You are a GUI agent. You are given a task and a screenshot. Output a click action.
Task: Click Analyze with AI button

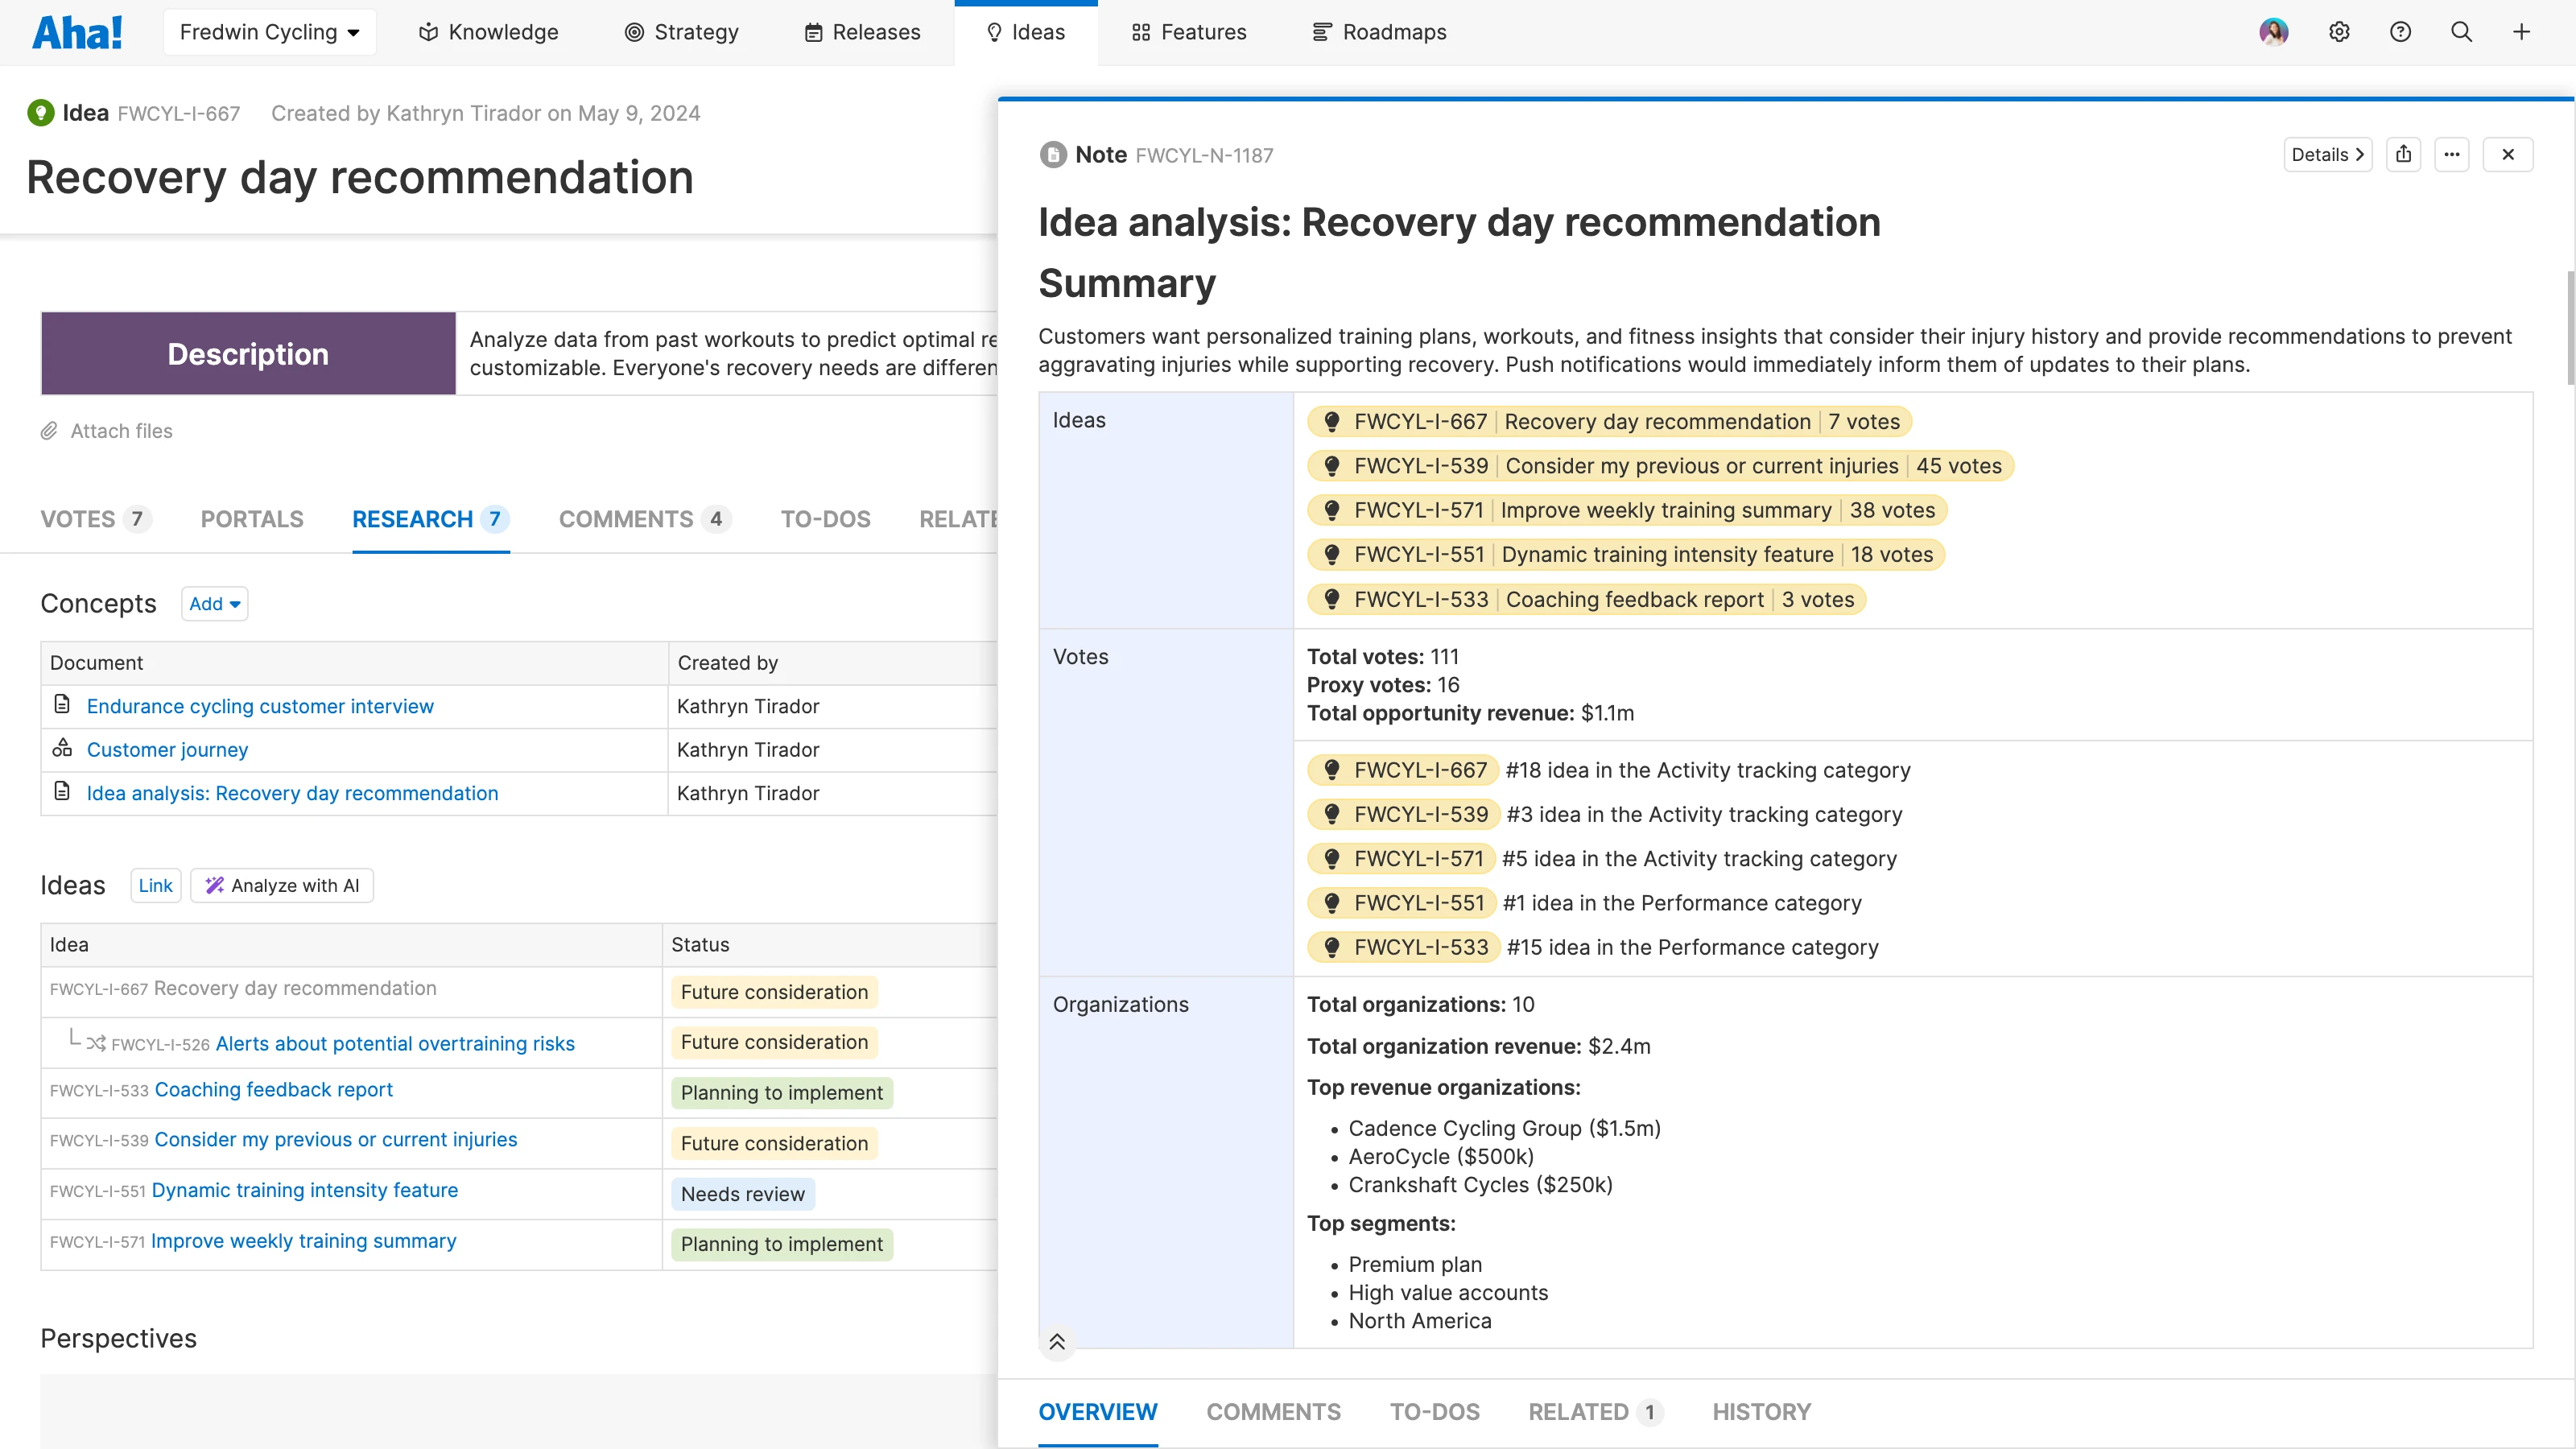pos(282,885)
